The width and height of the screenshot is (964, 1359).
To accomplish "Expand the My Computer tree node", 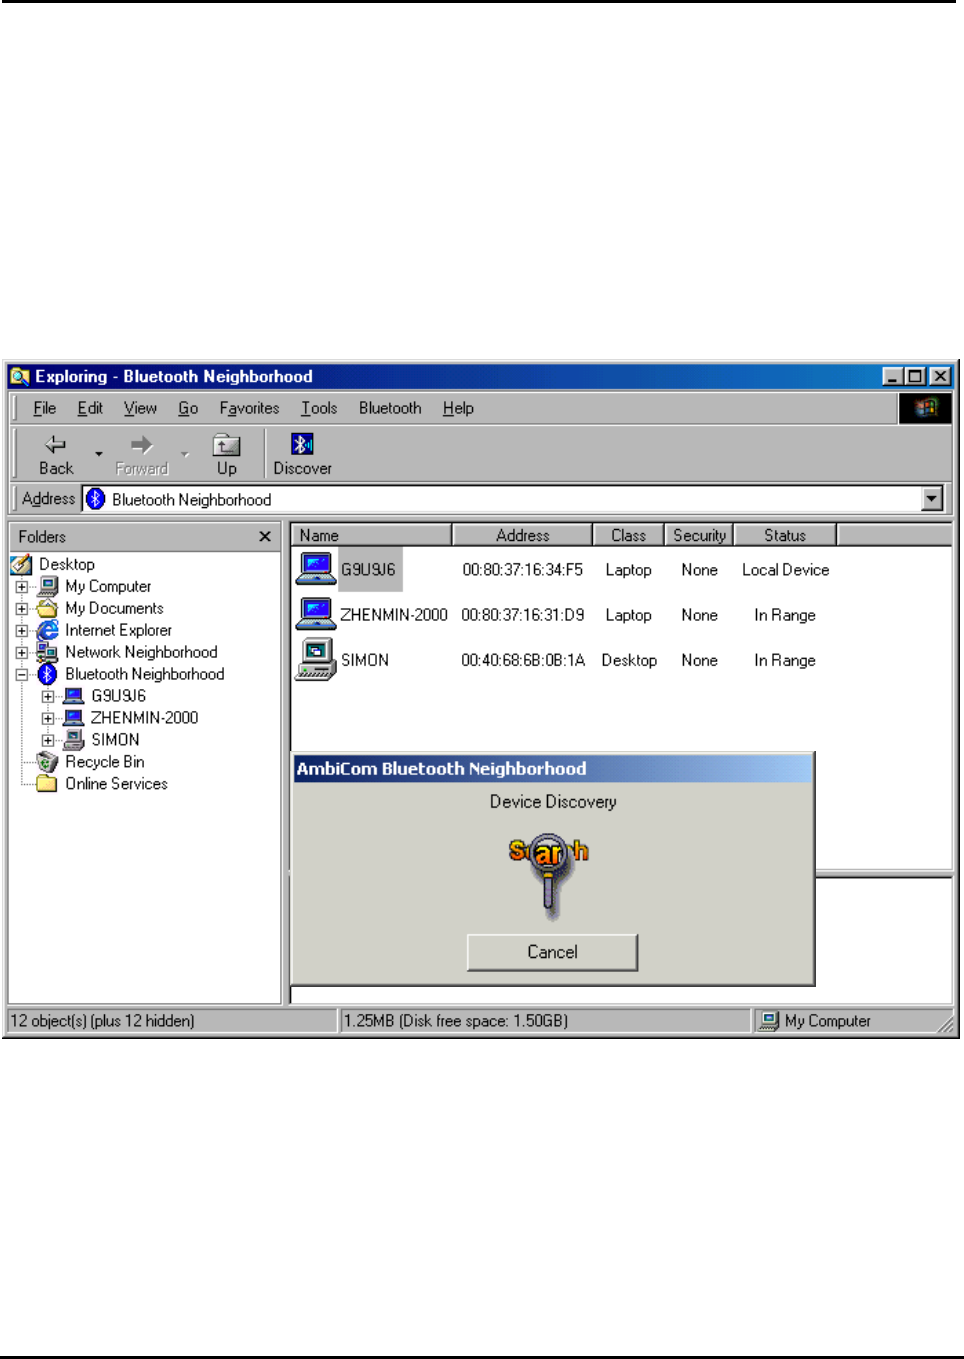I will (22, 587).
